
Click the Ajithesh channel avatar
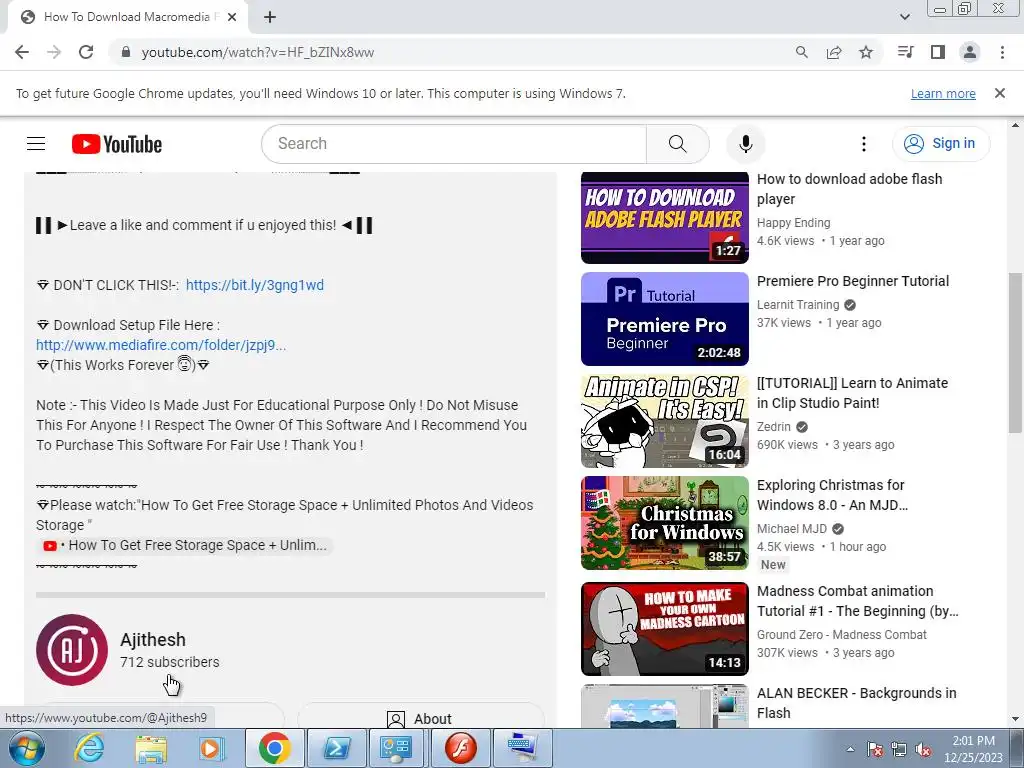pyautogui.click(x=72, y=650)
